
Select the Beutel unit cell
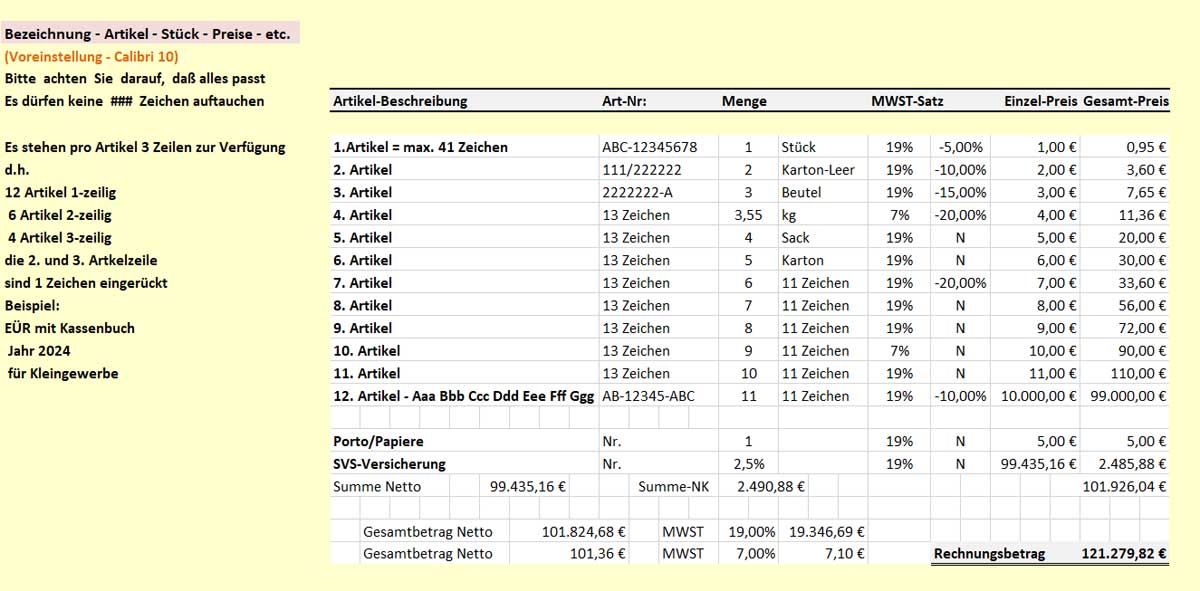pyautogui.click(x=802, y=192)
